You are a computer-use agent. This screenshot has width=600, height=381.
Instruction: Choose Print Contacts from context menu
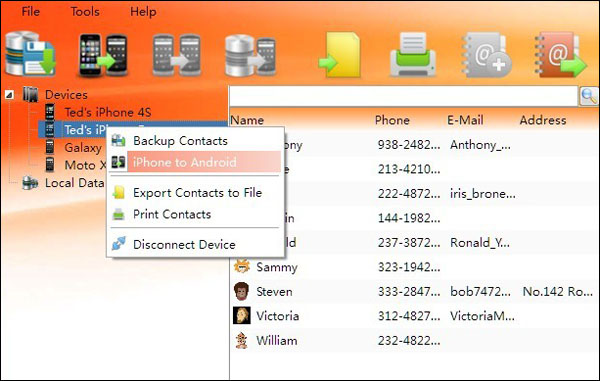pyautogui.click(x=195, y=214)
